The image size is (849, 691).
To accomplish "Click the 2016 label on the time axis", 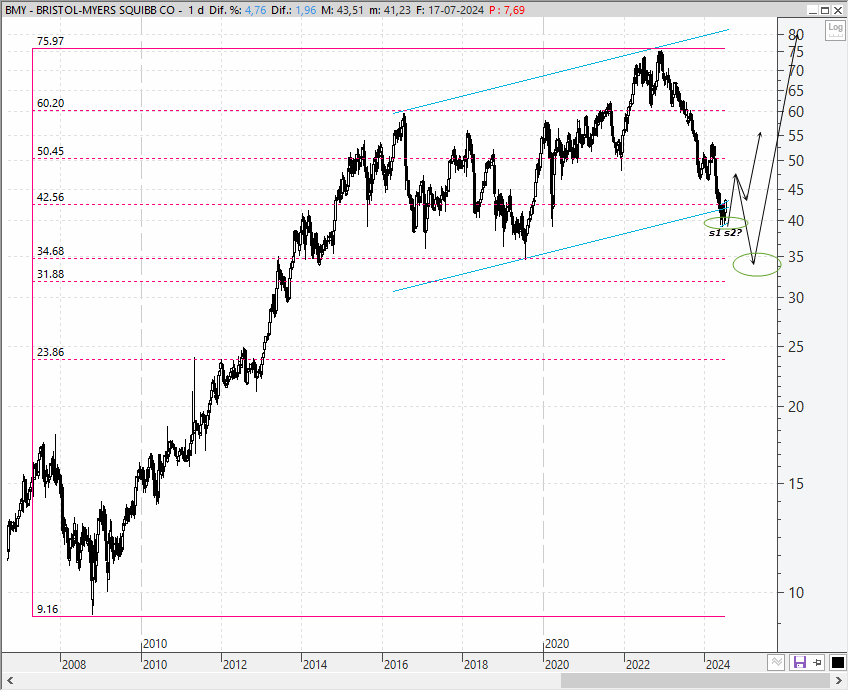I will pos(396,664).
